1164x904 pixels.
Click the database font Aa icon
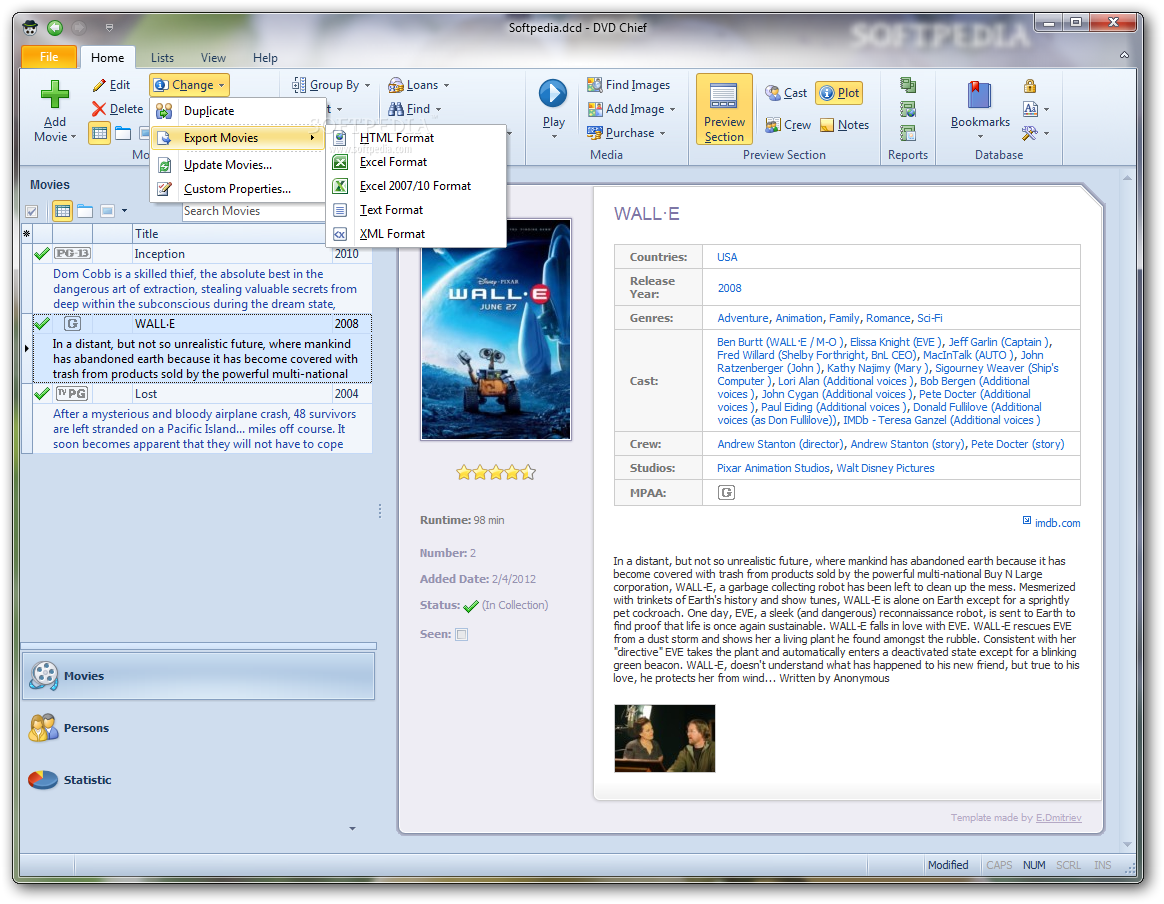click(1030, 109)
